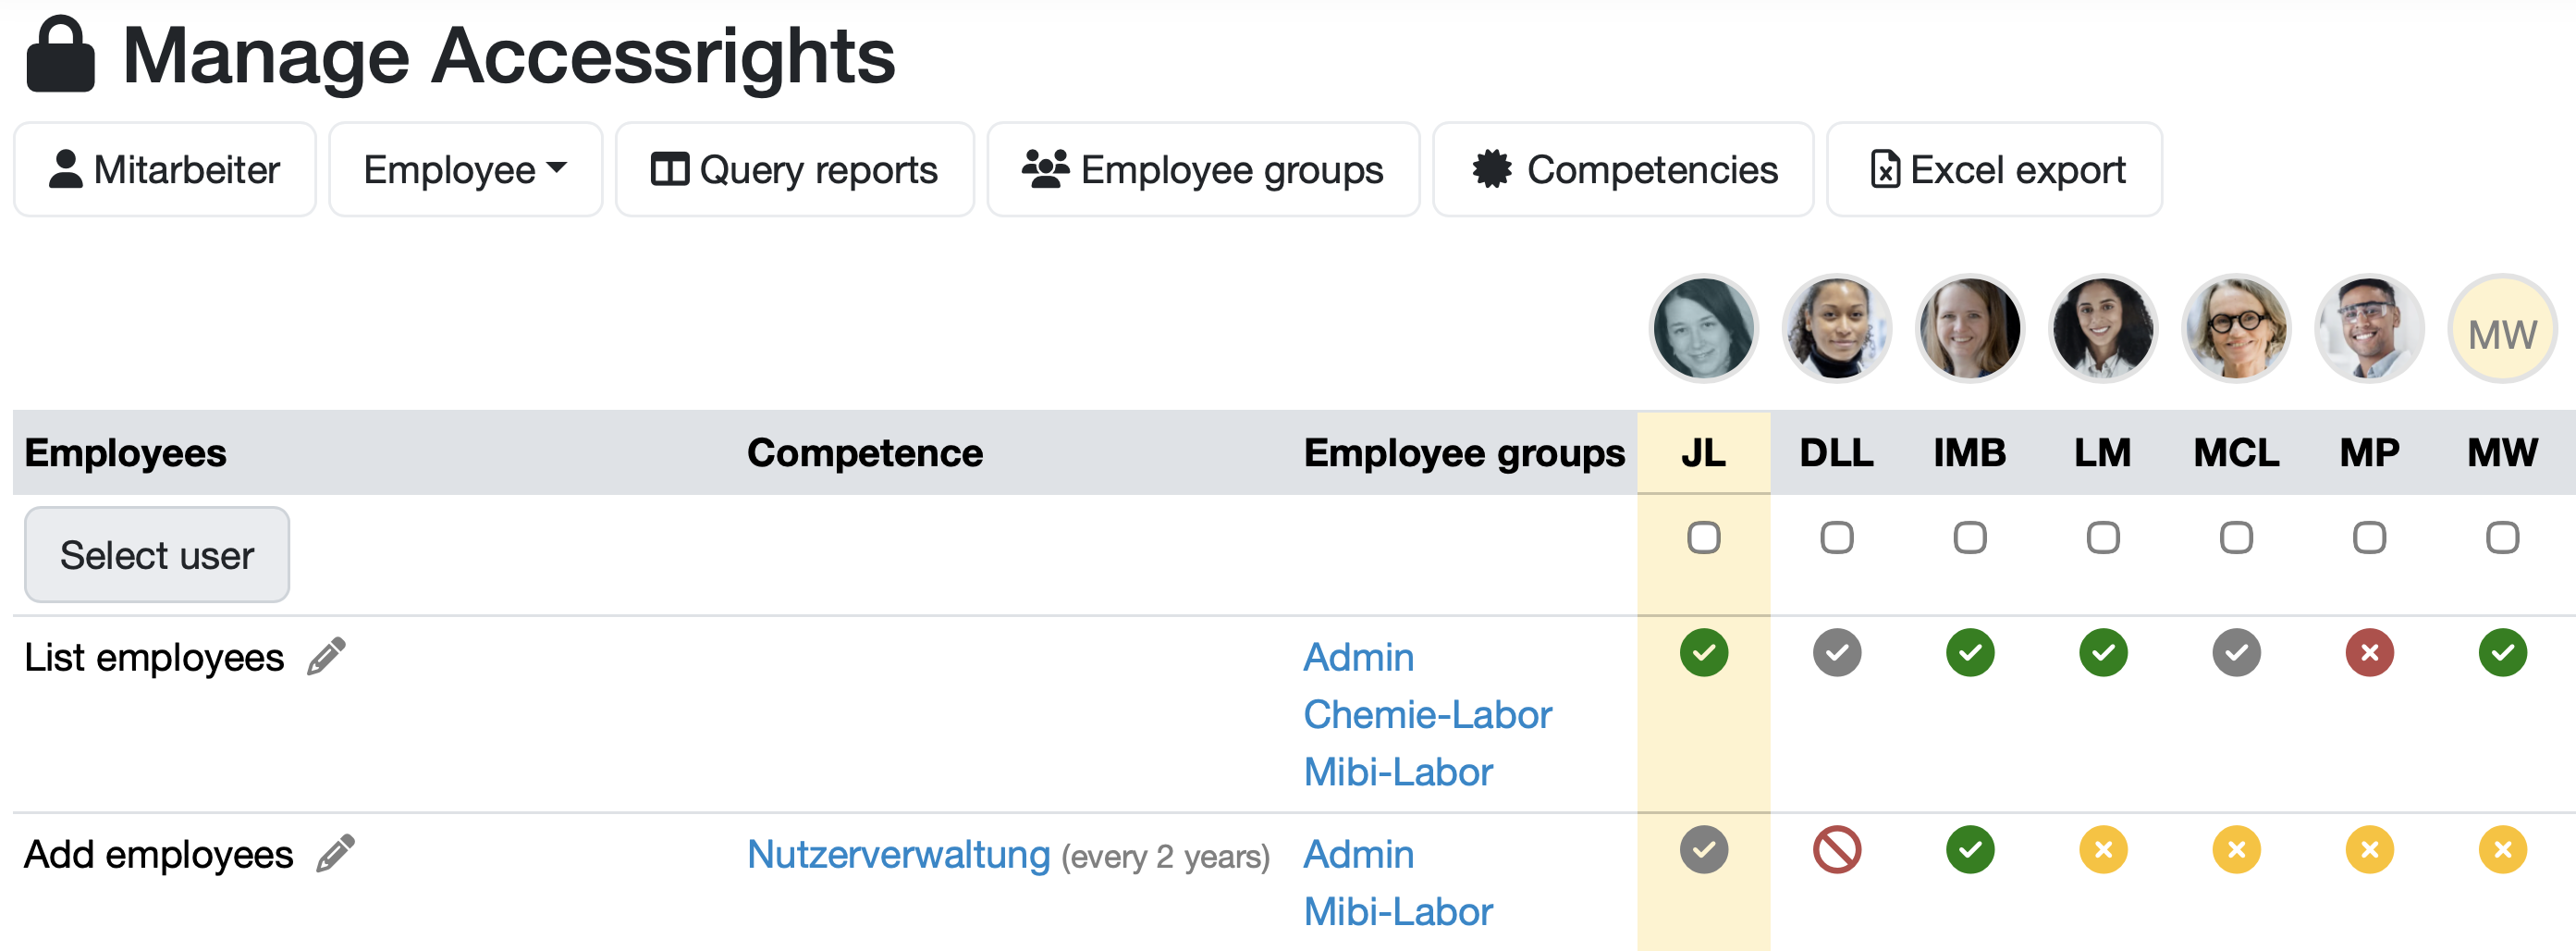
Task: Open the Nutzerverwaltung competence link
Action: 898,855
